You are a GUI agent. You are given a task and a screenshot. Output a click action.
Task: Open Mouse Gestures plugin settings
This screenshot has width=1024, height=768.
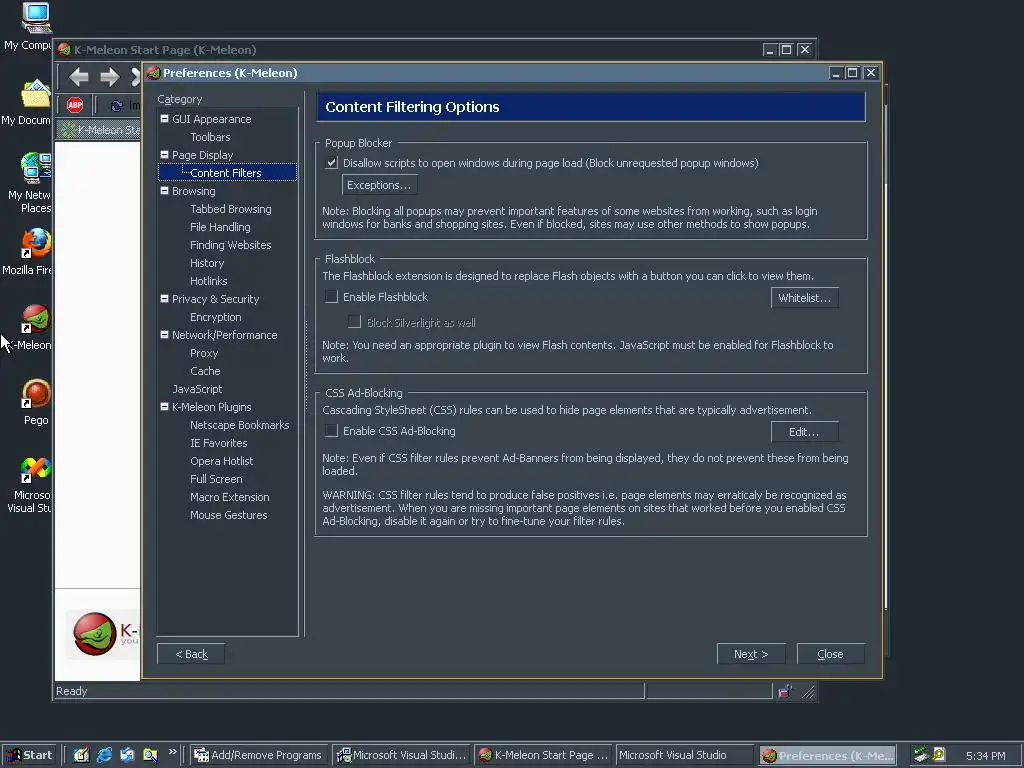coord(229,515)
